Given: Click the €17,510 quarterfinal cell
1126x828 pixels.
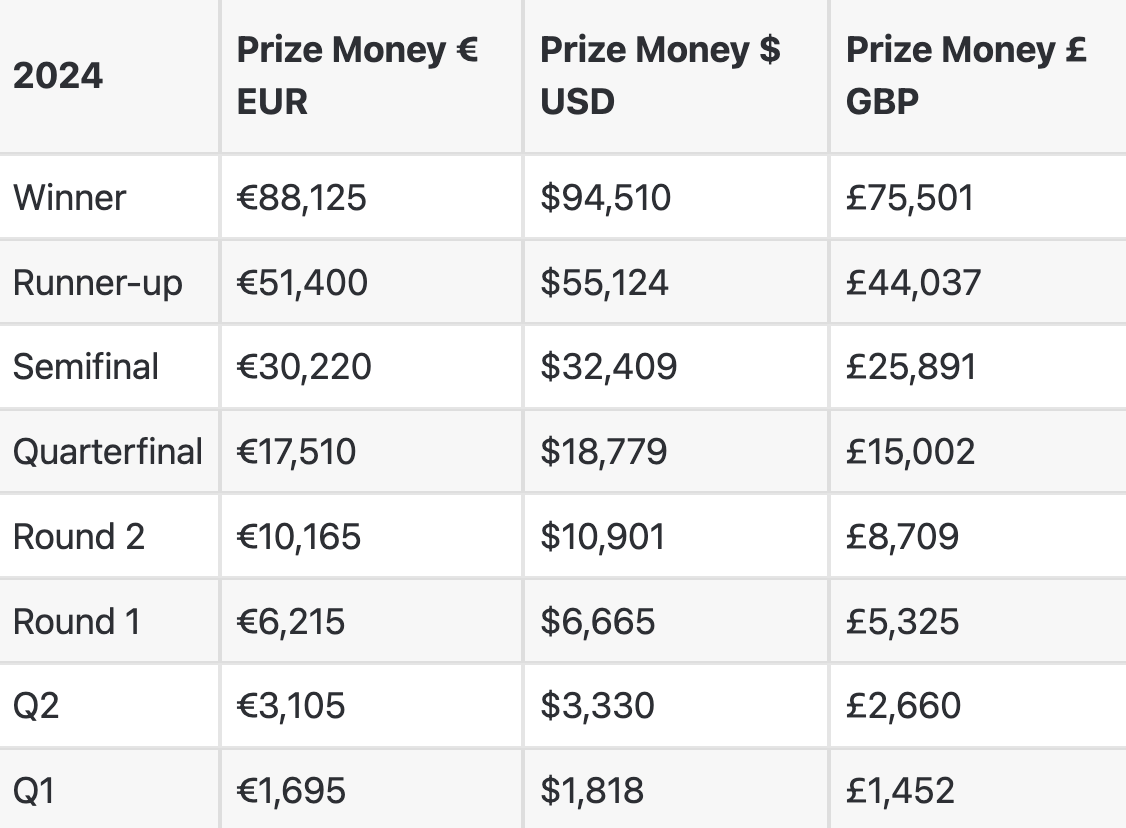Looking at the screenshot, I should pos(296,451).
